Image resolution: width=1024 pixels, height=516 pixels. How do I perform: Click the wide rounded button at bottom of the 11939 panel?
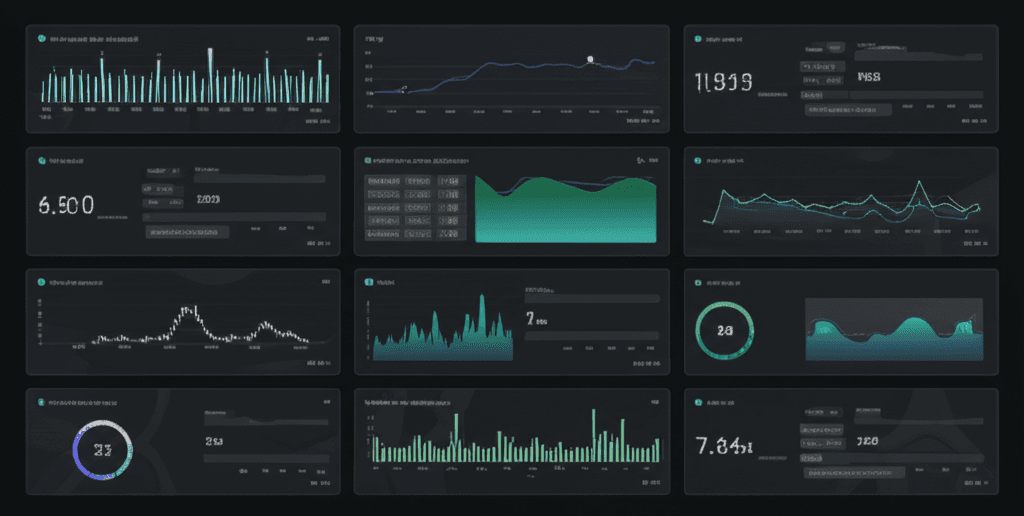(x=848, y=110)
